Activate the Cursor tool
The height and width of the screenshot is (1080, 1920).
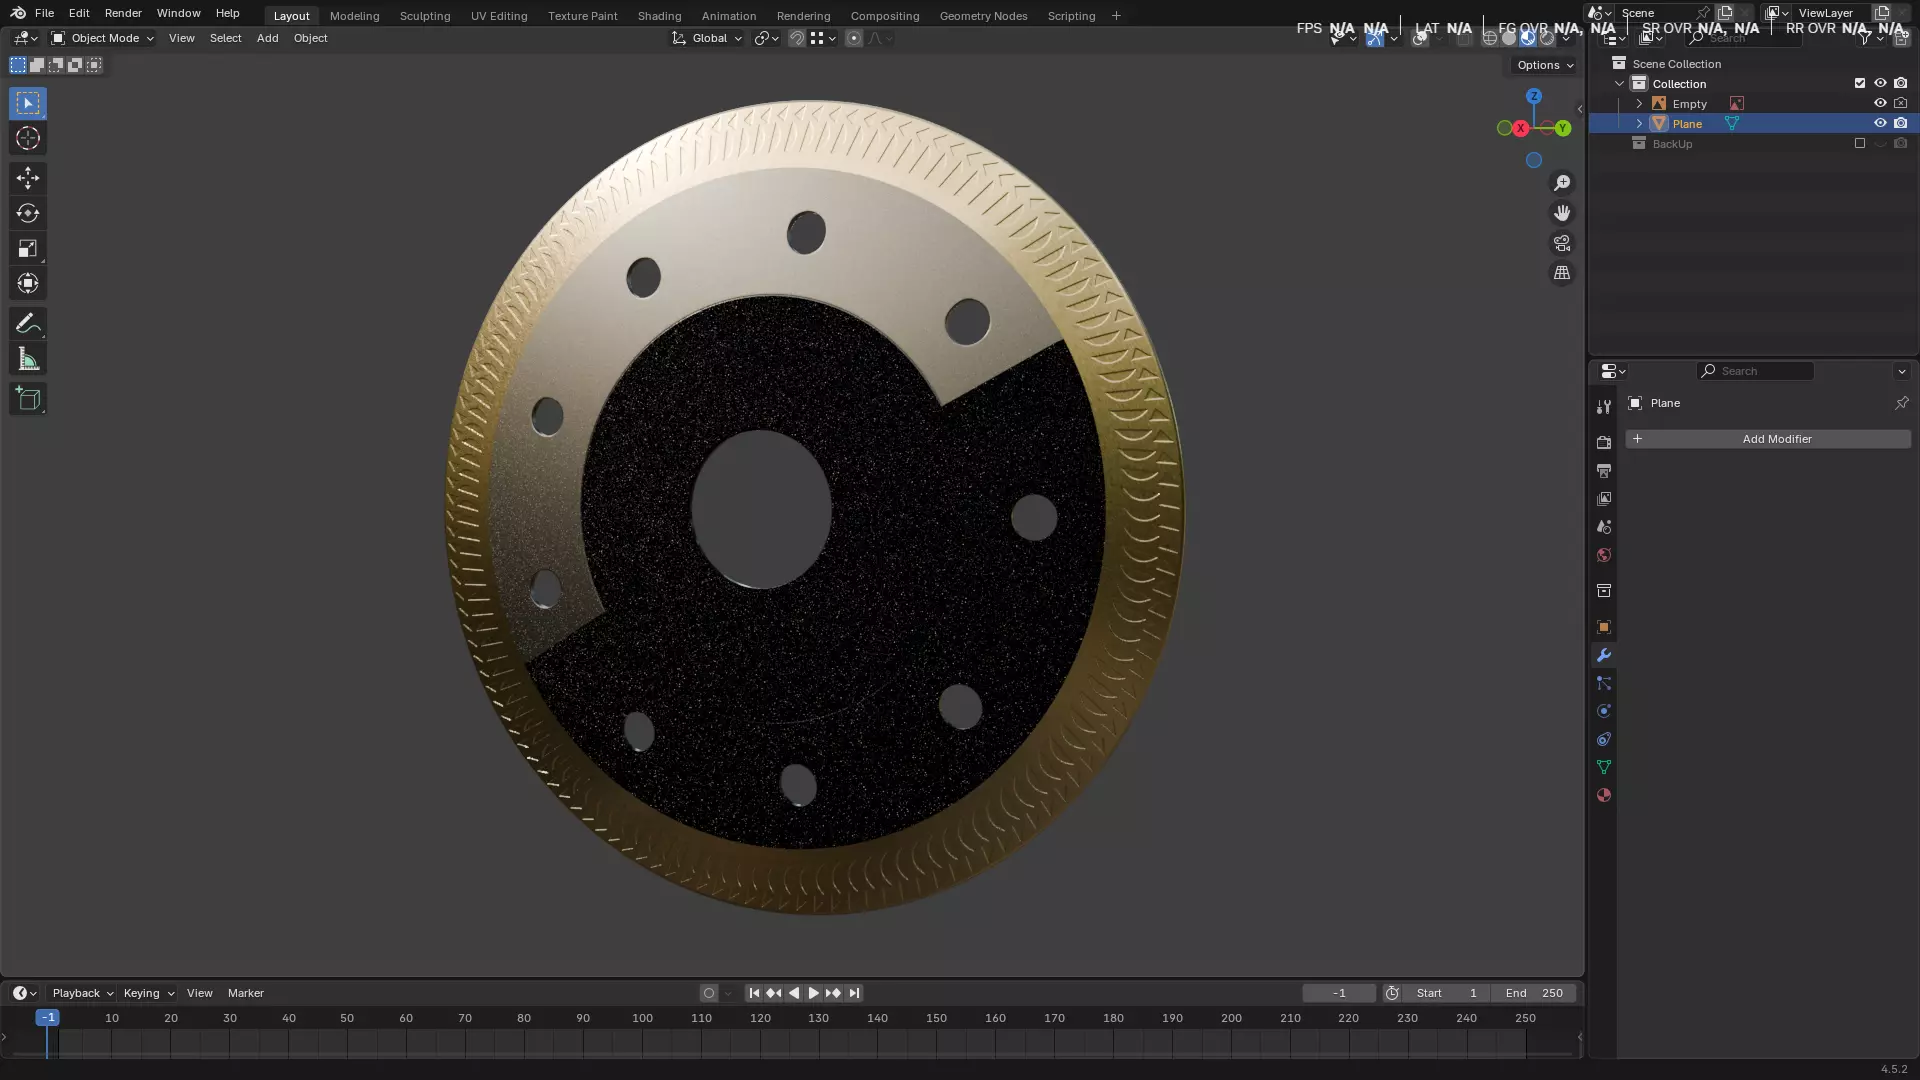[28, 138]
